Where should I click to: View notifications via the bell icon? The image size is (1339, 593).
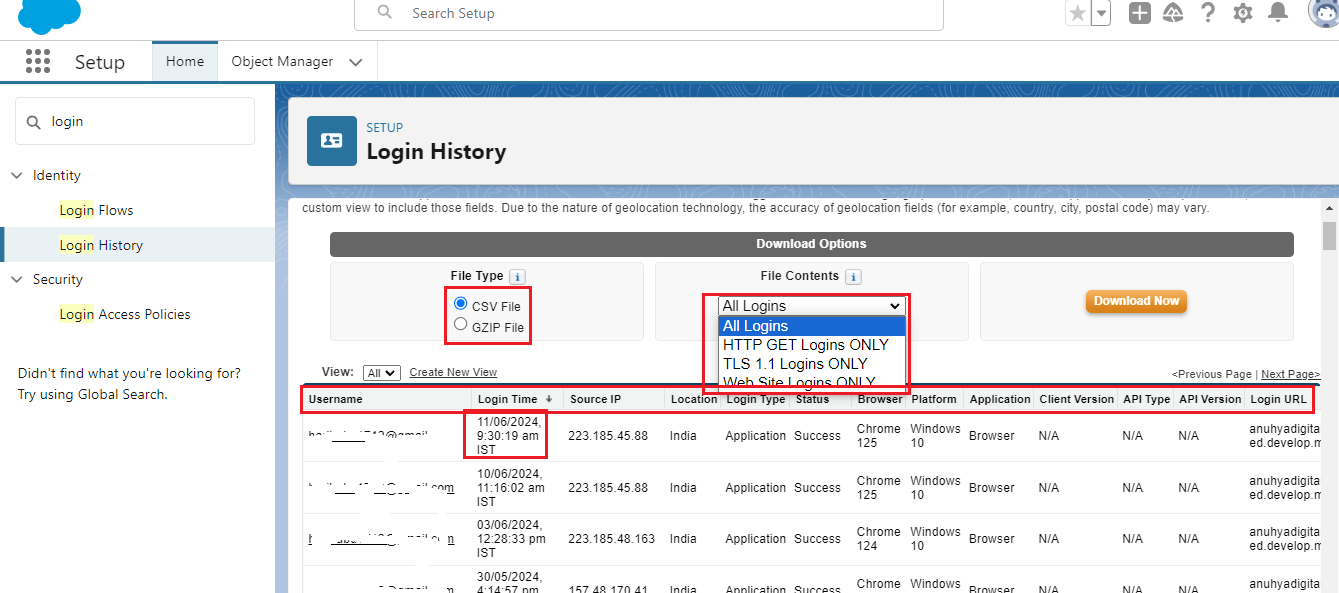pos(1276,13)
